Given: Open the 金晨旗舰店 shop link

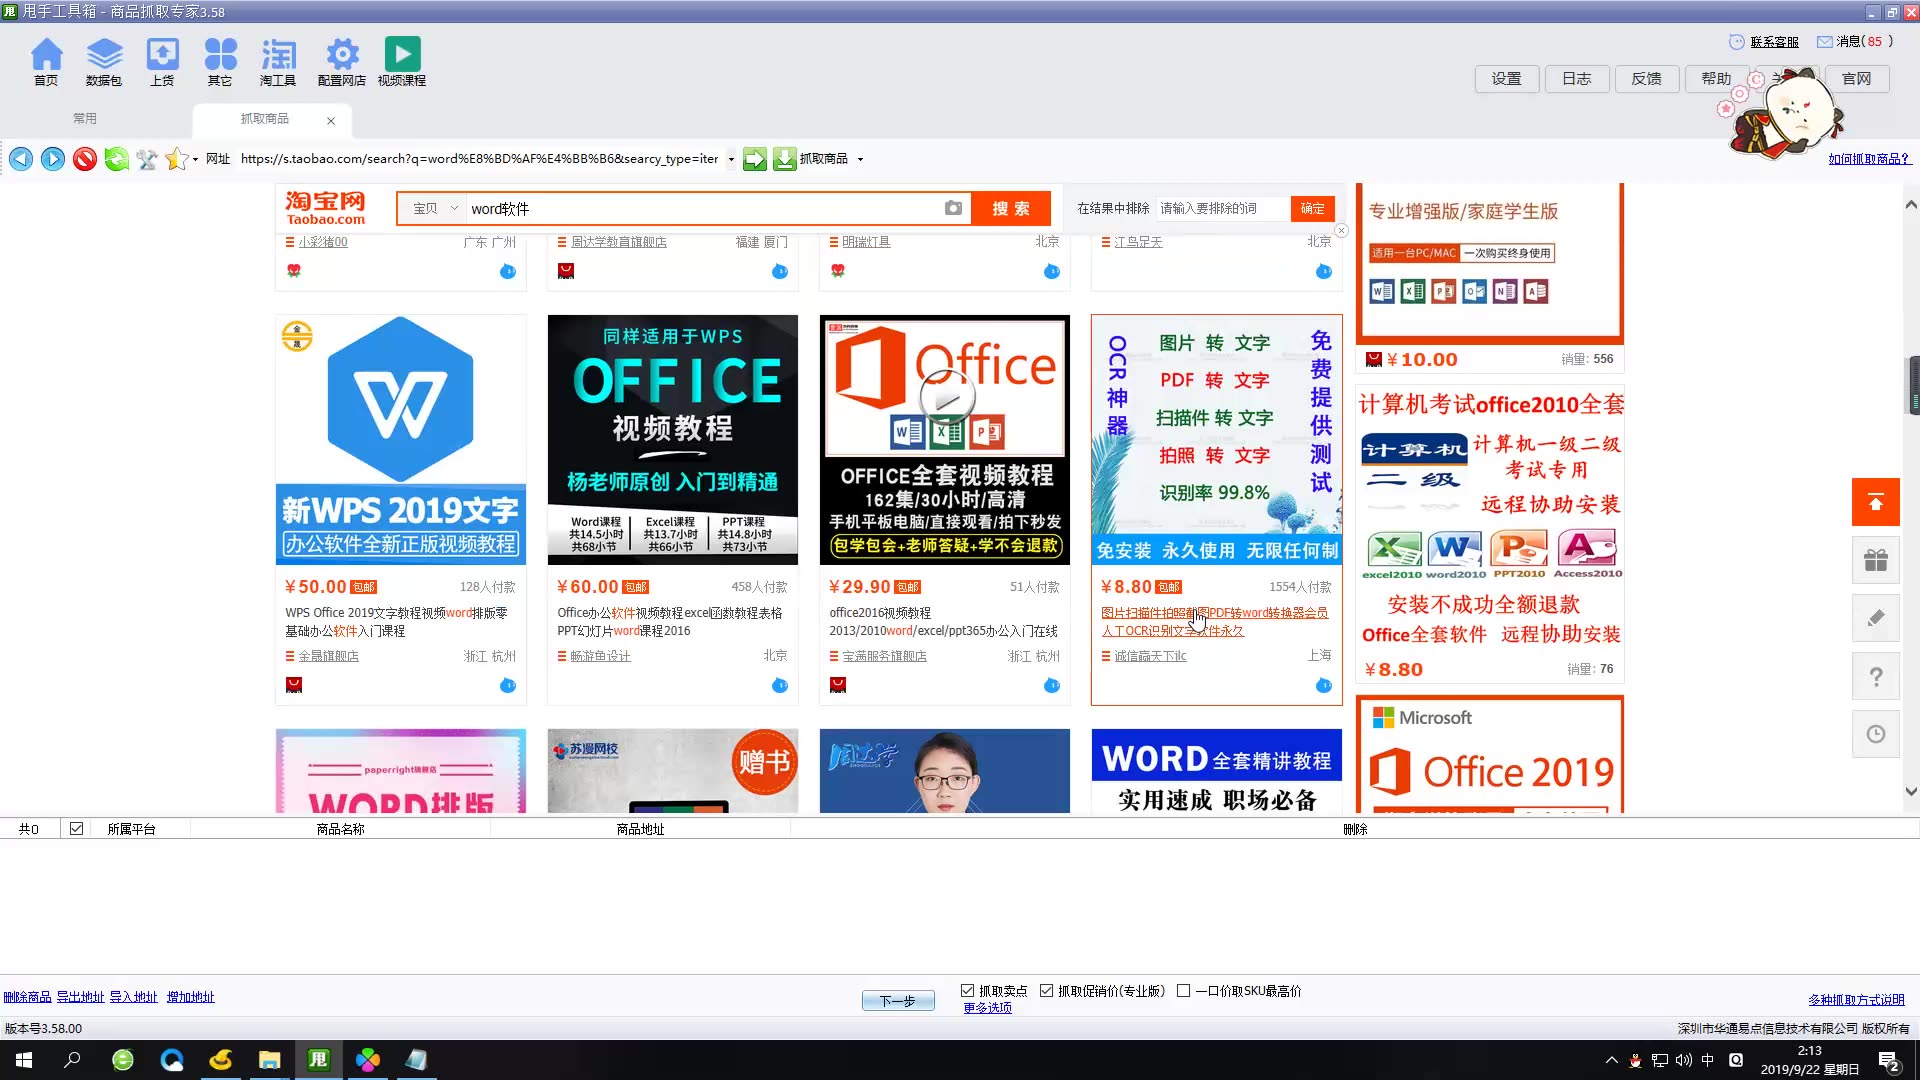Looking at the screenshot, I should (x=328, y=656).
